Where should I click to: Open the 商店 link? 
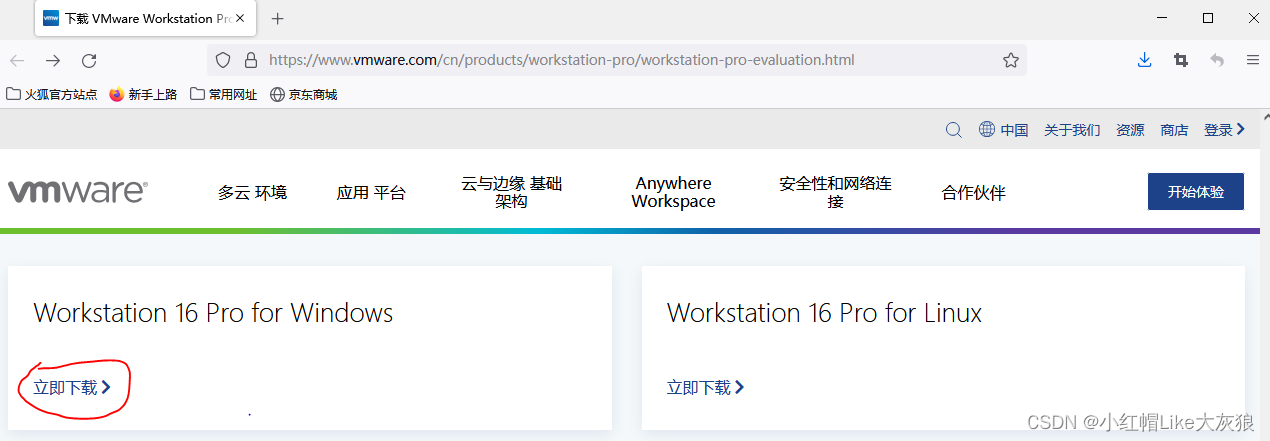click(1174, 130)
